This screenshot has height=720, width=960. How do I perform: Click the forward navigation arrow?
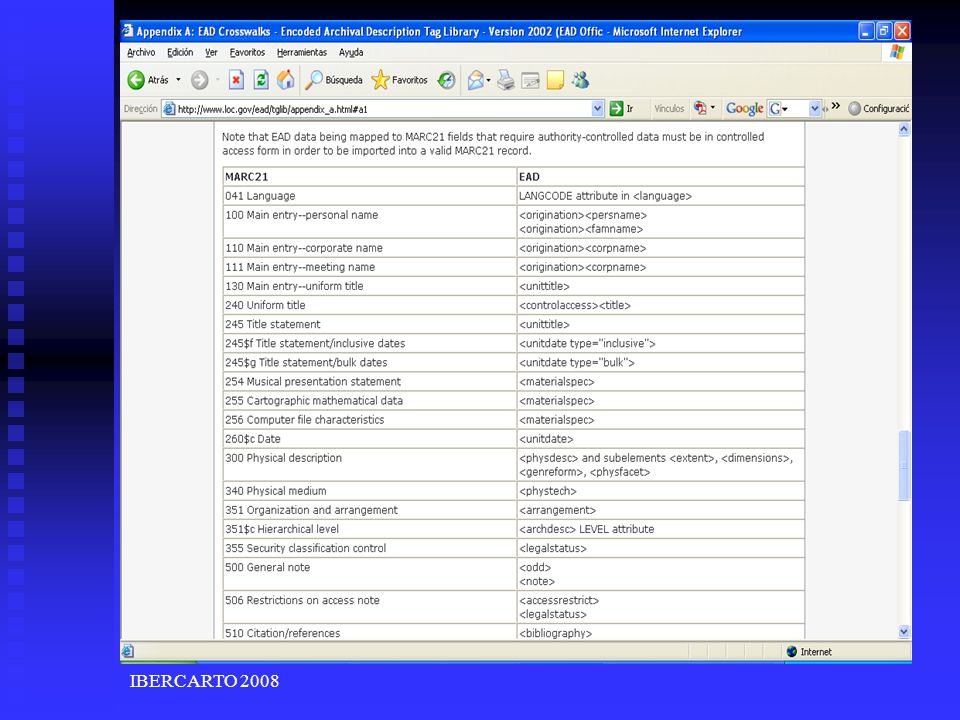click(x=200, y=80)
